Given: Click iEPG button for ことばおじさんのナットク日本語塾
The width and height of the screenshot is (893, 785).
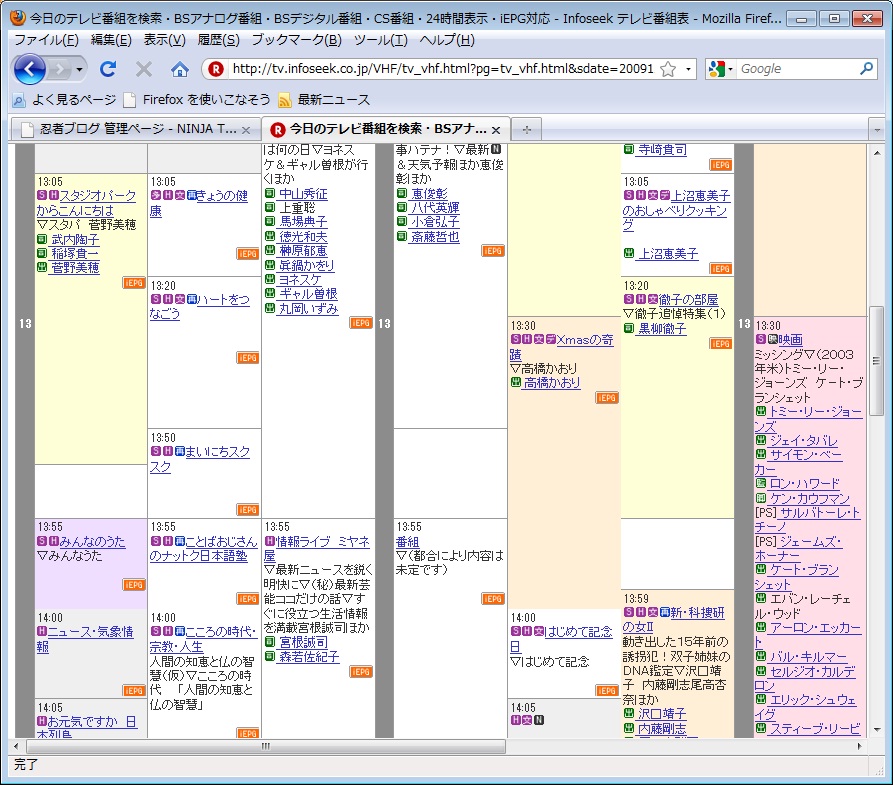Looking at the screenshot, I should click(248, 599).
